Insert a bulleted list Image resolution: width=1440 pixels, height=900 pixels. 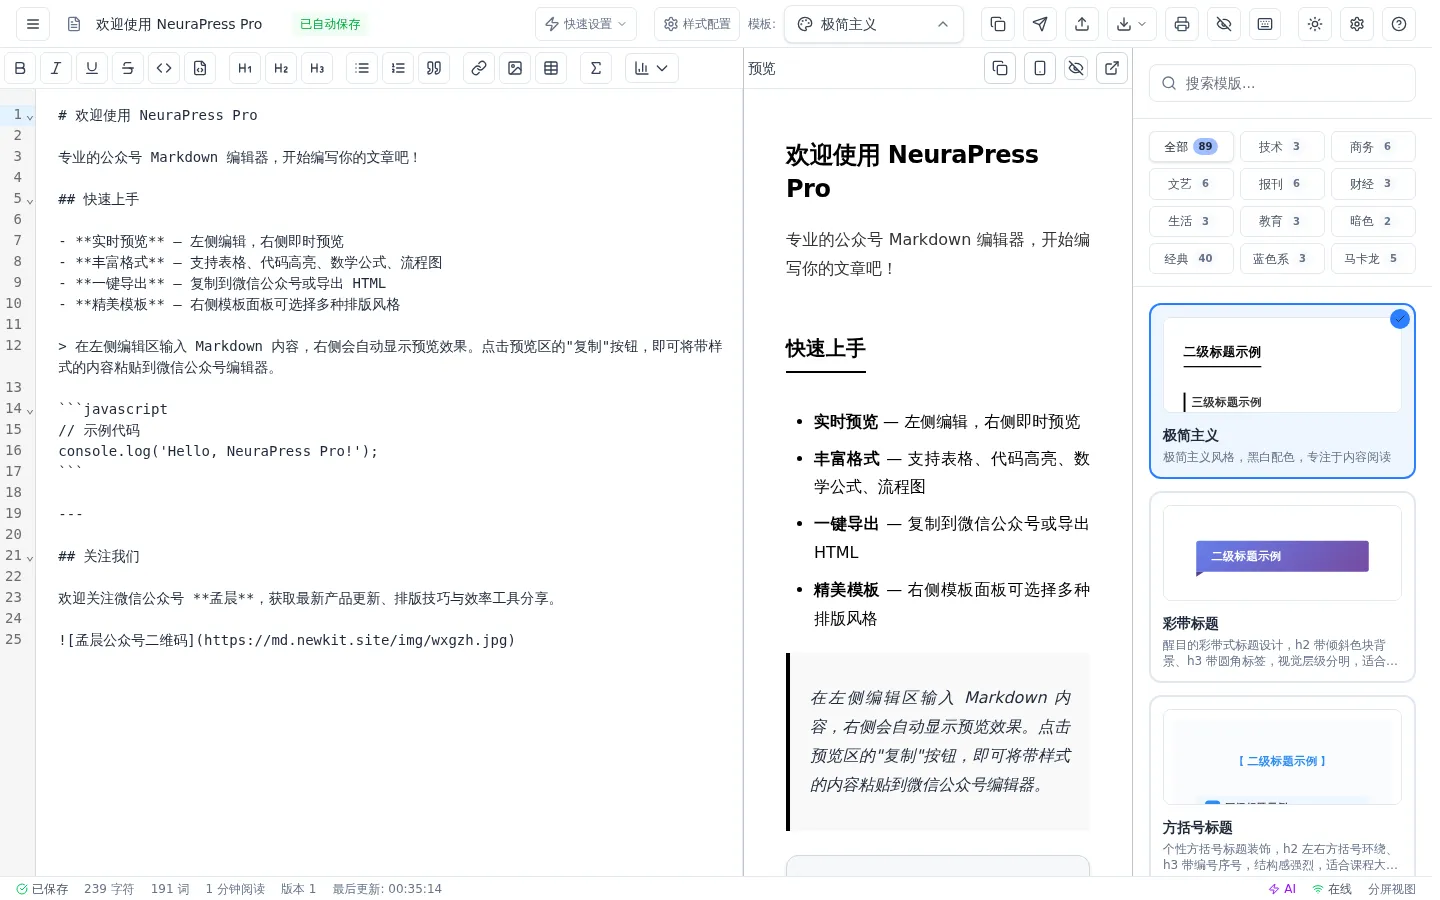click(362, 68)
